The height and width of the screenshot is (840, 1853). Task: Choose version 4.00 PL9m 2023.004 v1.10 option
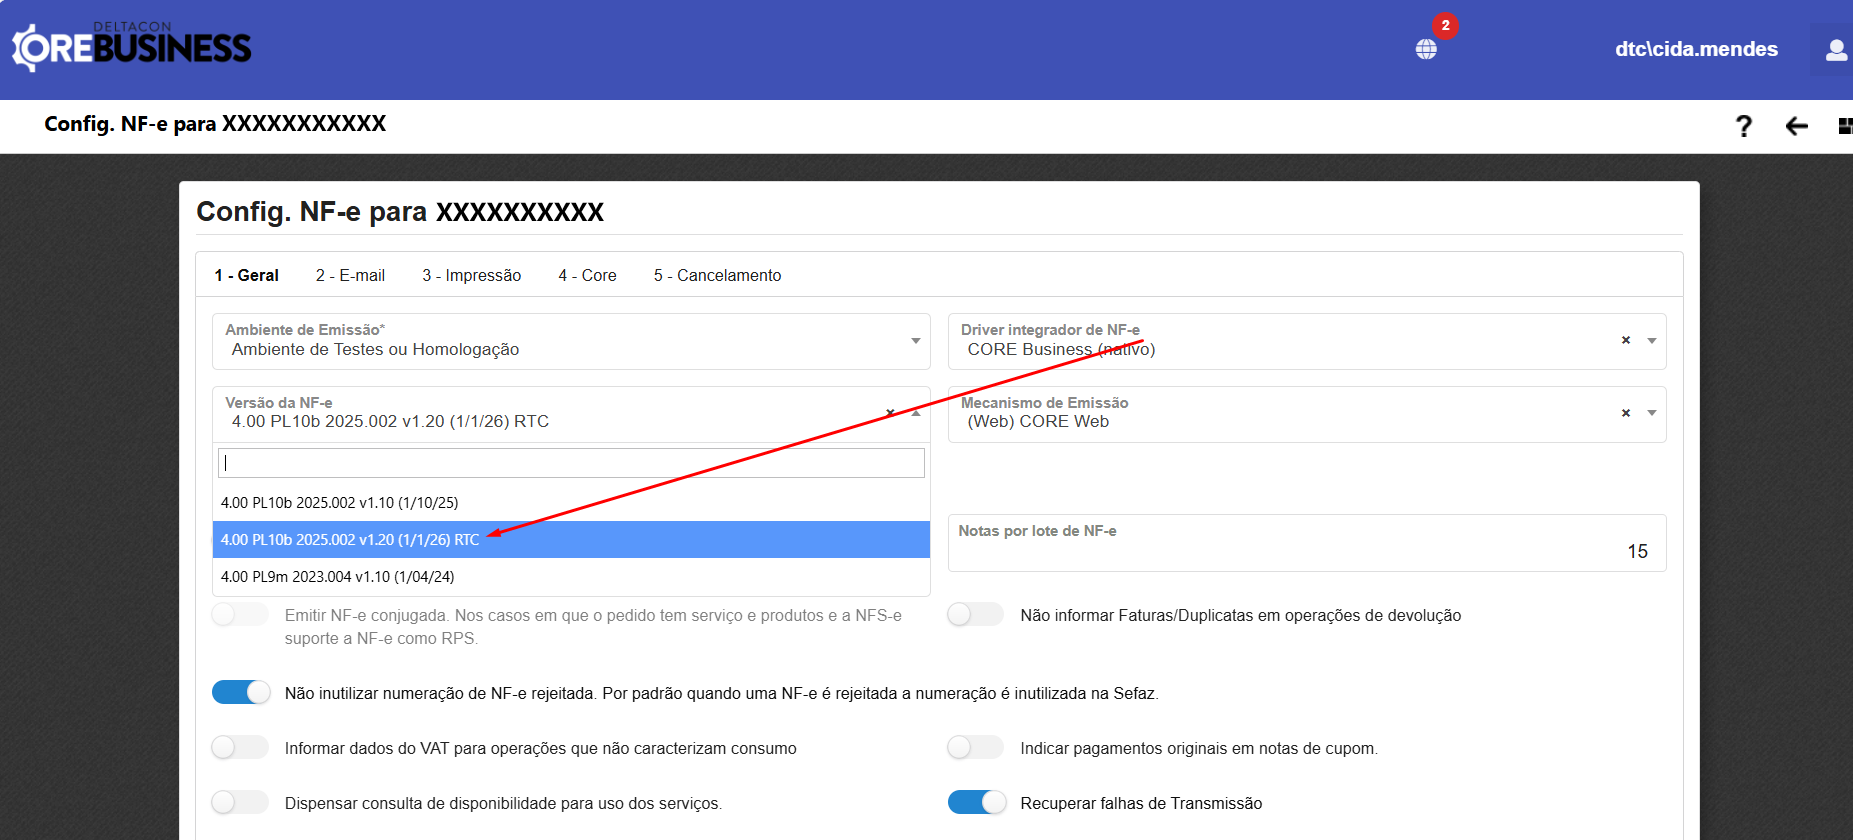coord(338,577)
